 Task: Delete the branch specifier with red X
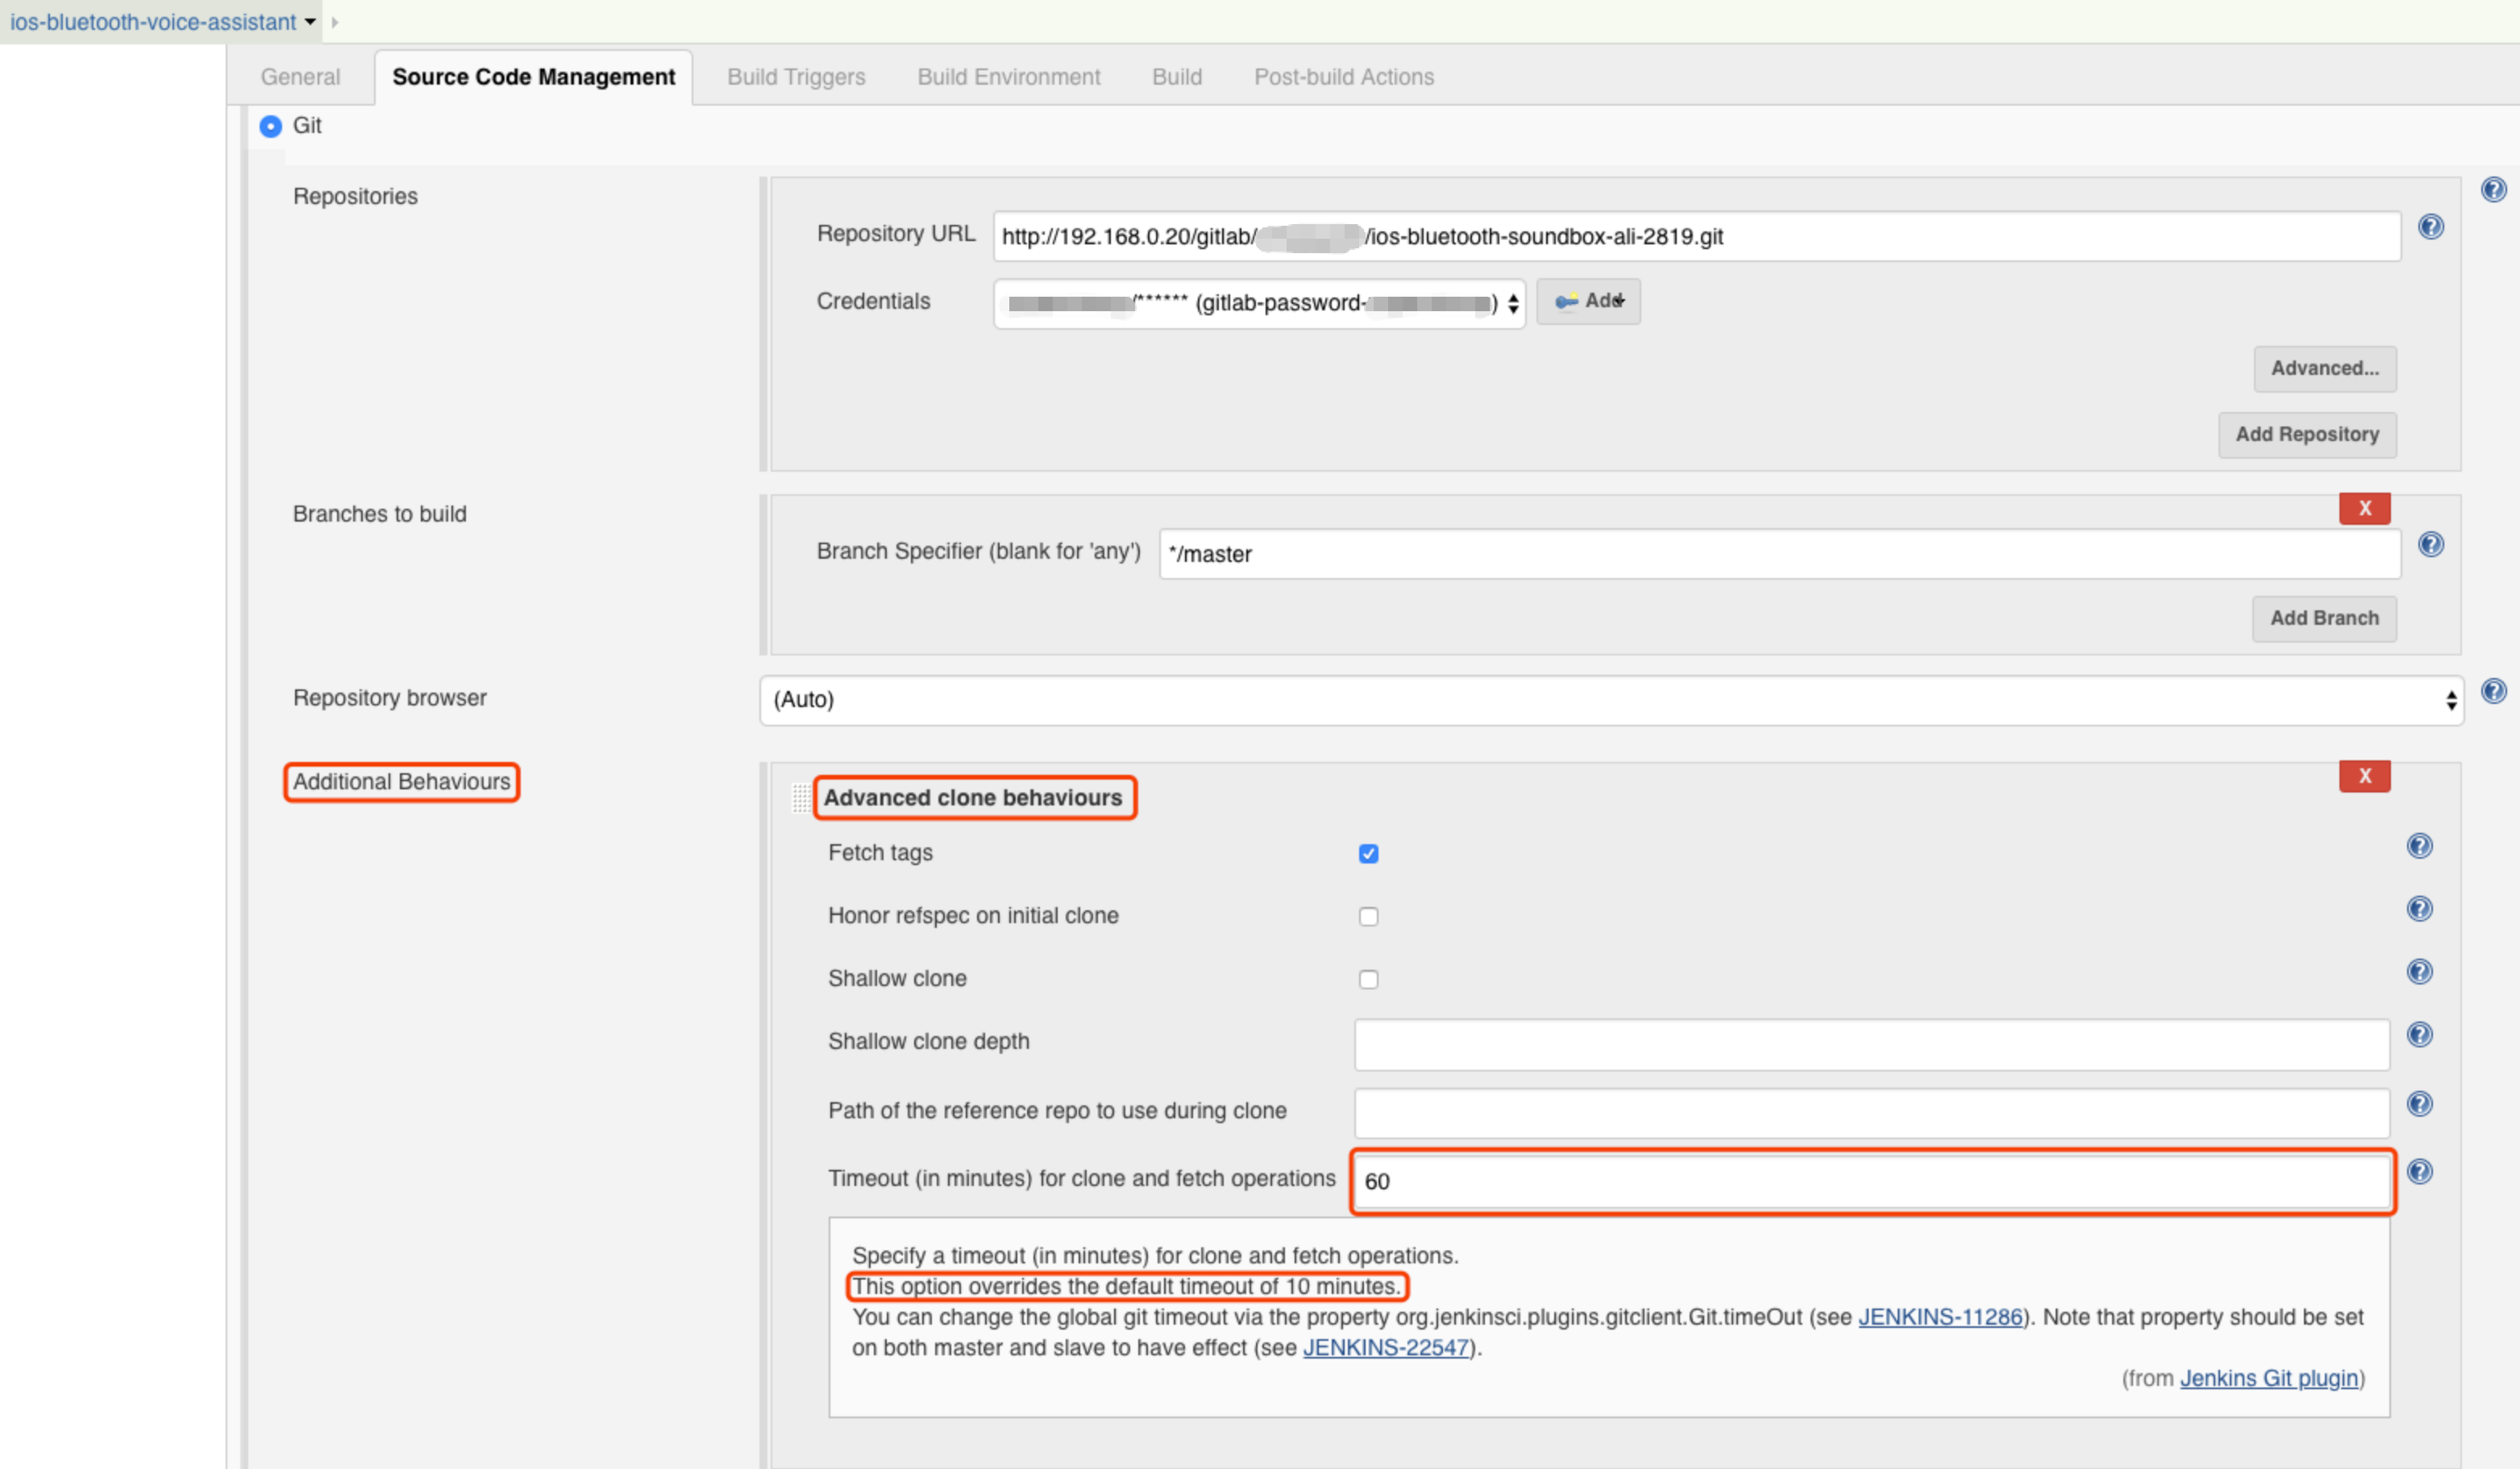(2364, 508)
